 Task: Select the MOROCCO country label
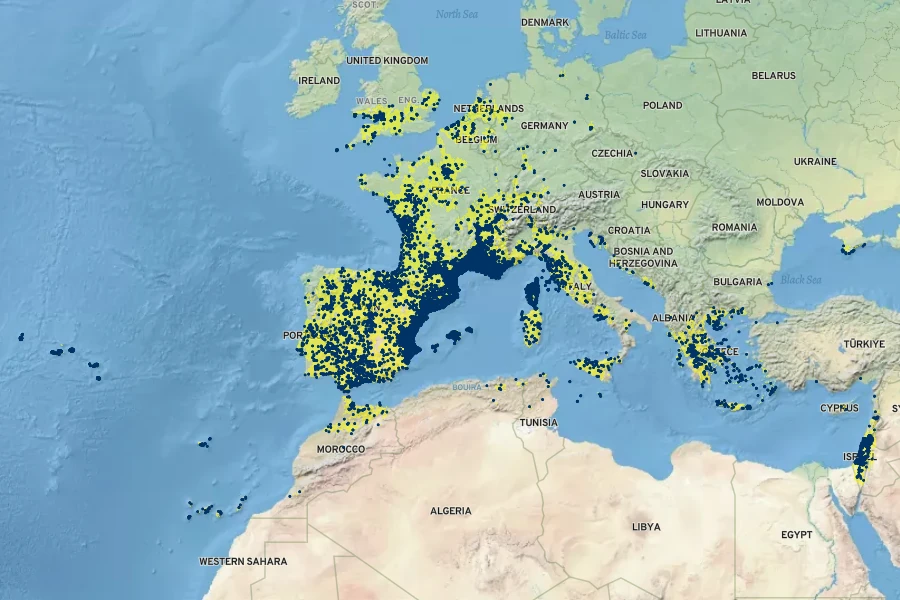341,450
